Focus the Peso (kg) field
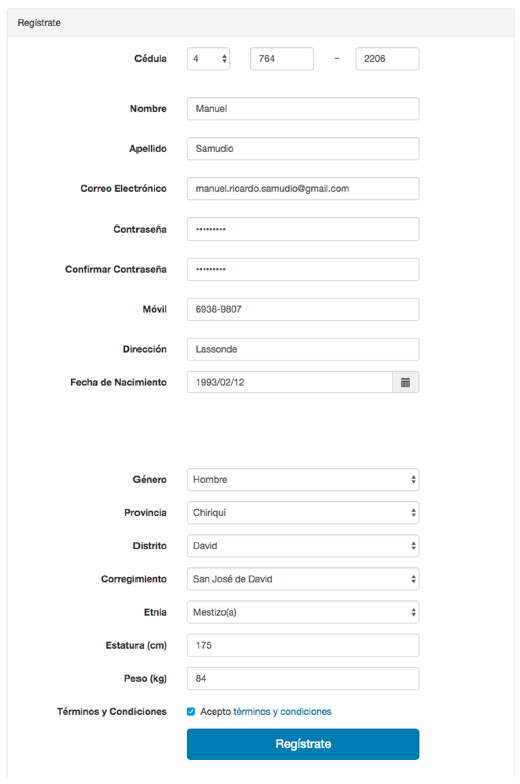Image resolution: width=520 pixels, height=784 pixels. point(303,678)
